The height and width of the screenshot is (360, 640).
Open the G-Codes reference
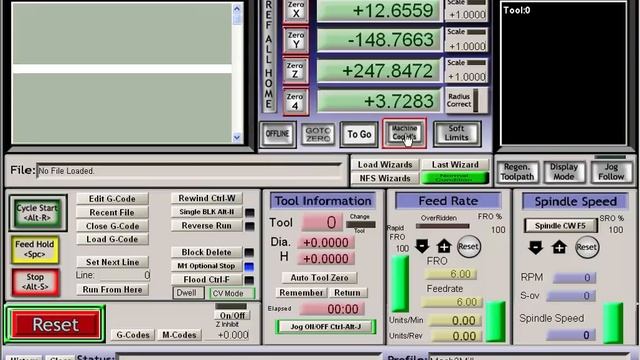point(133,335)
